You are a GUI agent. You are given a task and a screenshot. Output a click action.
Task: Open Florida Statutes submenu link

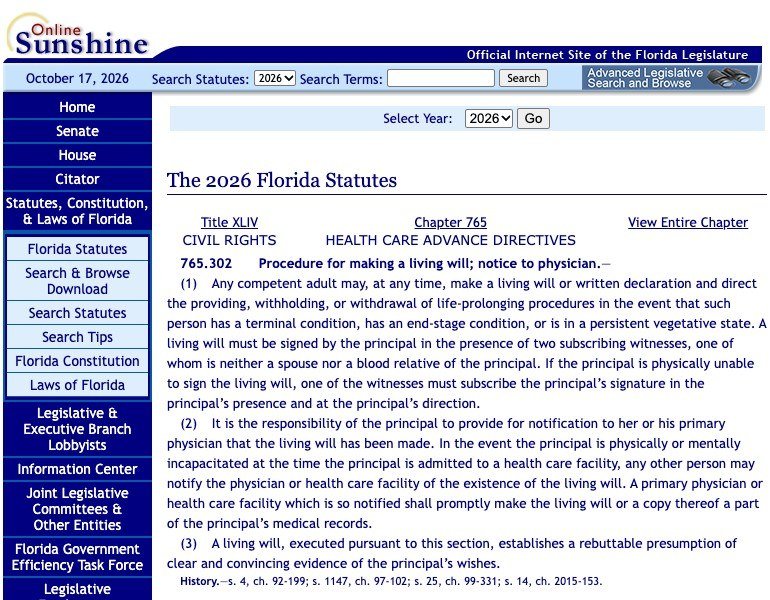[77, 249]
